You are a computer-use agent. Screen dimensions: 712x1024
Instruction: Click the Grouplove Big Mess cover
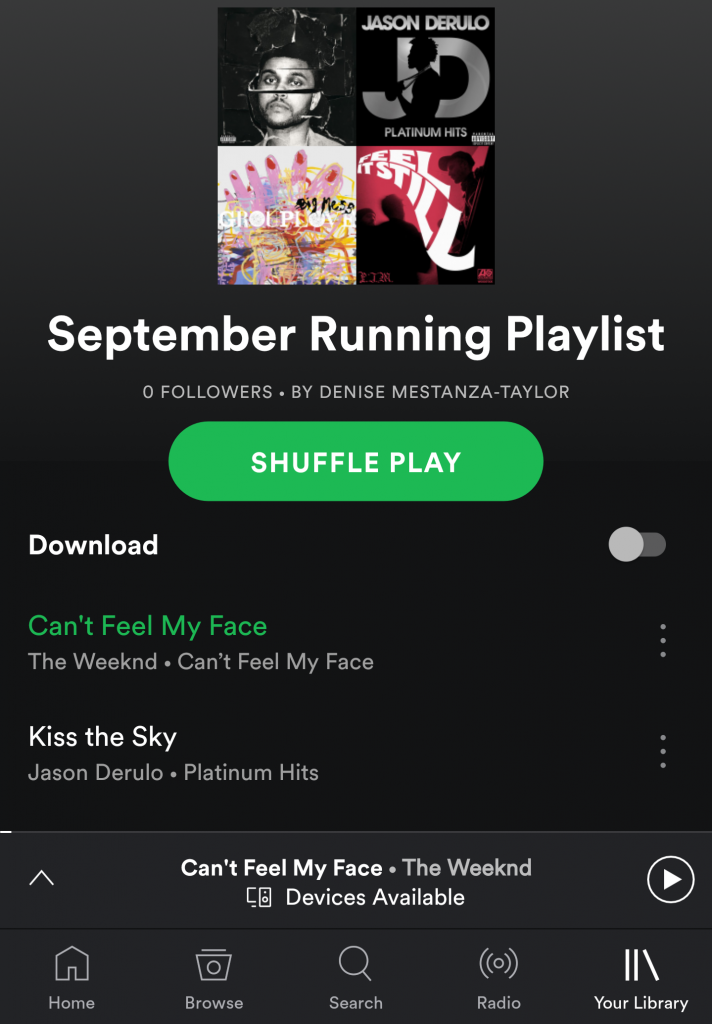click(x=287, y=216)
